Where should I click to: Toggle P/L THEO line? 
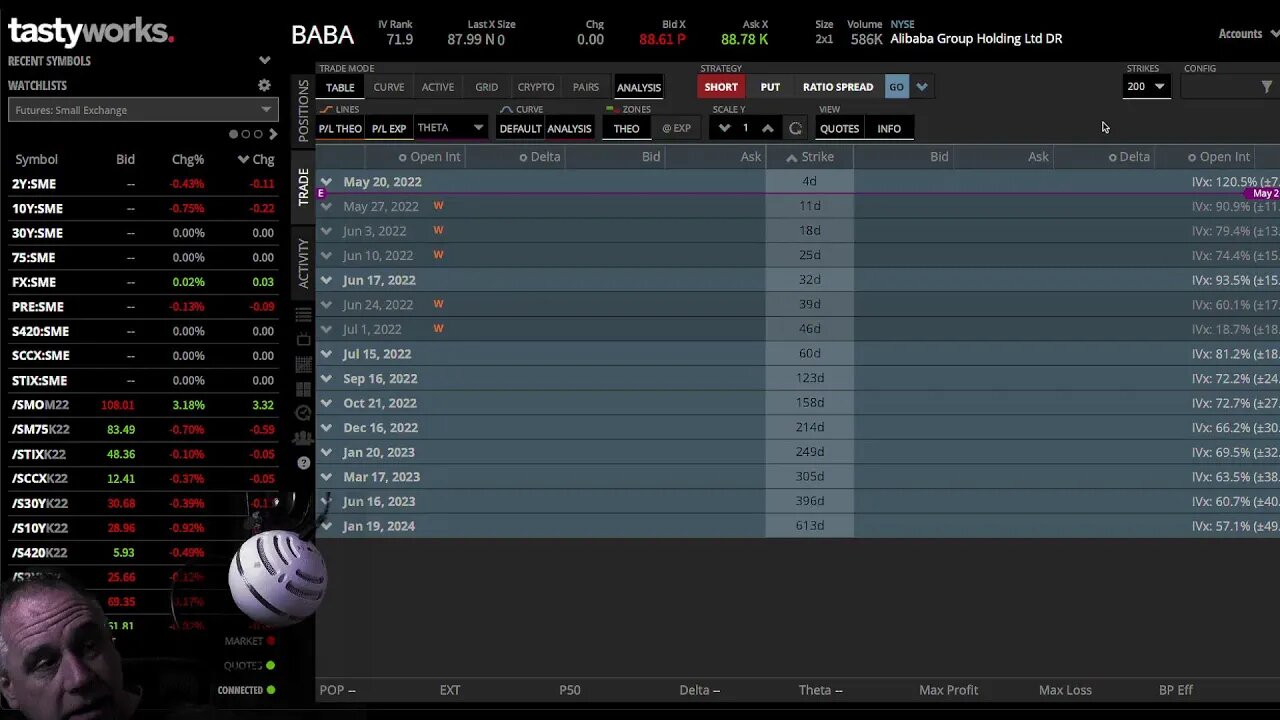pyautogui.click(x=340, y=128)
